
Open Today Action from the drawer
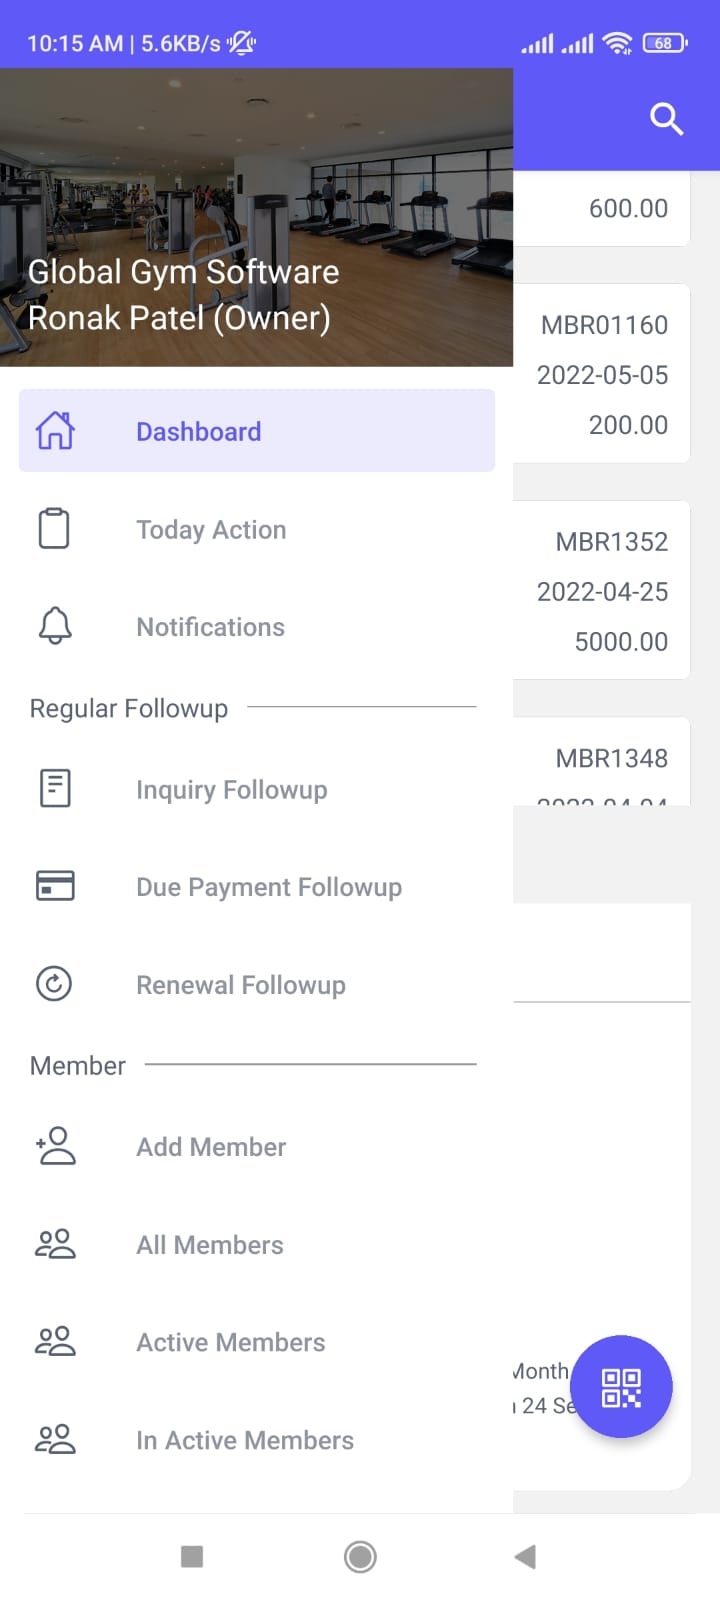257,529
